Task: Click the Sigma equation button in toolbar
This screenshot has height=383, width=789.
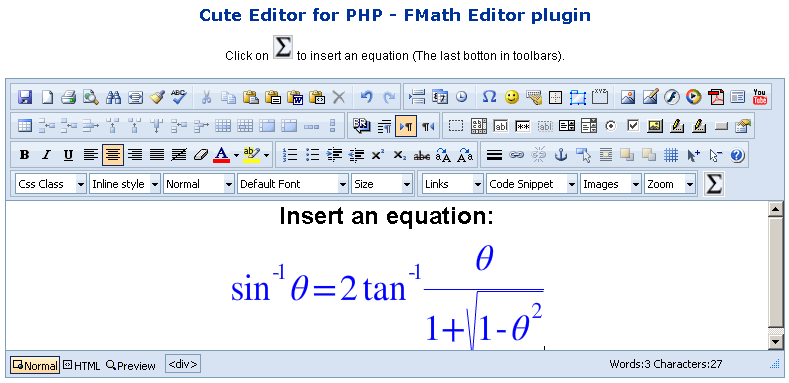Action: coord(714,184)
